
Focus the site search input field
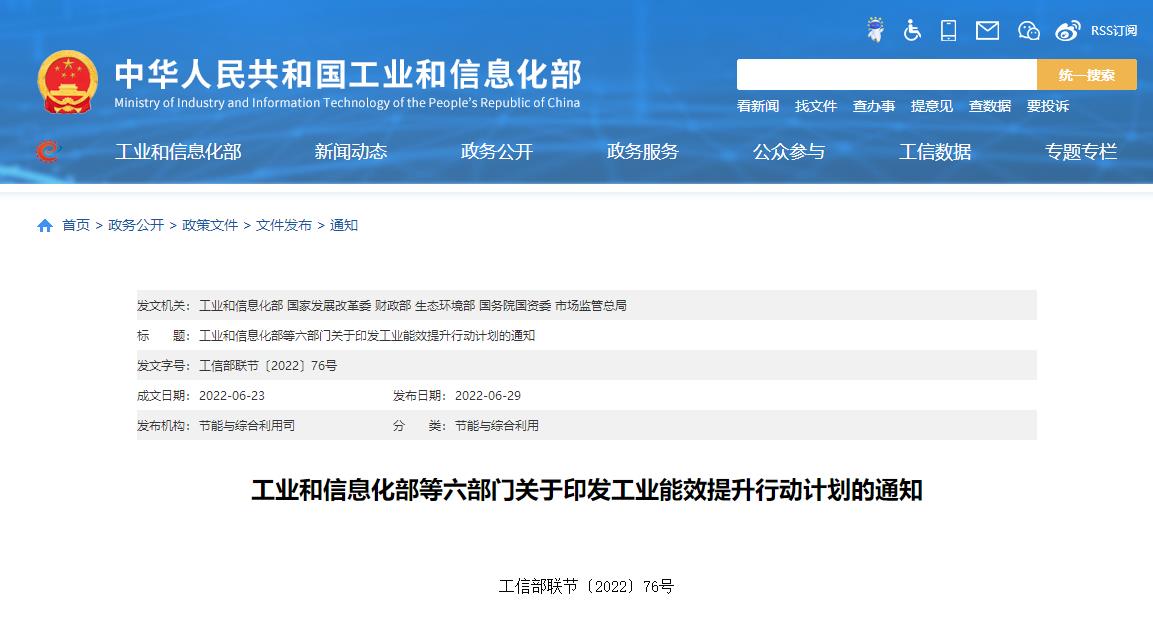[887, 75]
